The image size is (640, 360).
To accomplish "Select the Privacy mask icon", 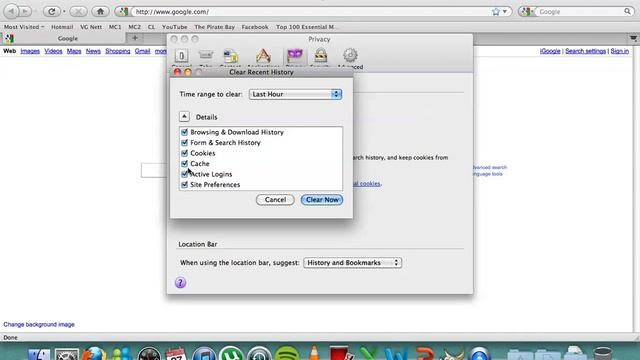I will pos(295,56).
